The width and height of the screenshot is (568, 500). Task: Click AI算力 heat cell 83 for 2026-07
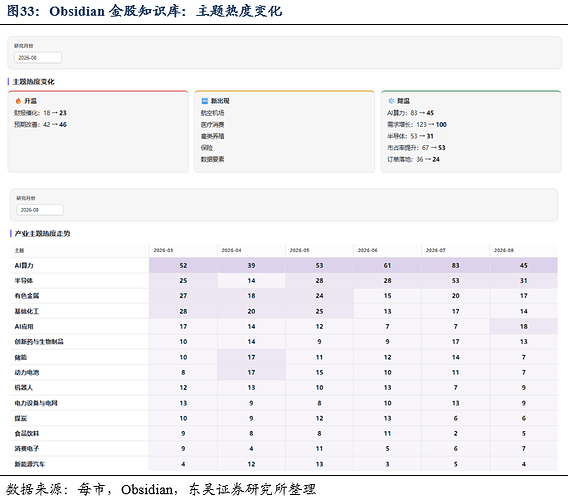455,266
